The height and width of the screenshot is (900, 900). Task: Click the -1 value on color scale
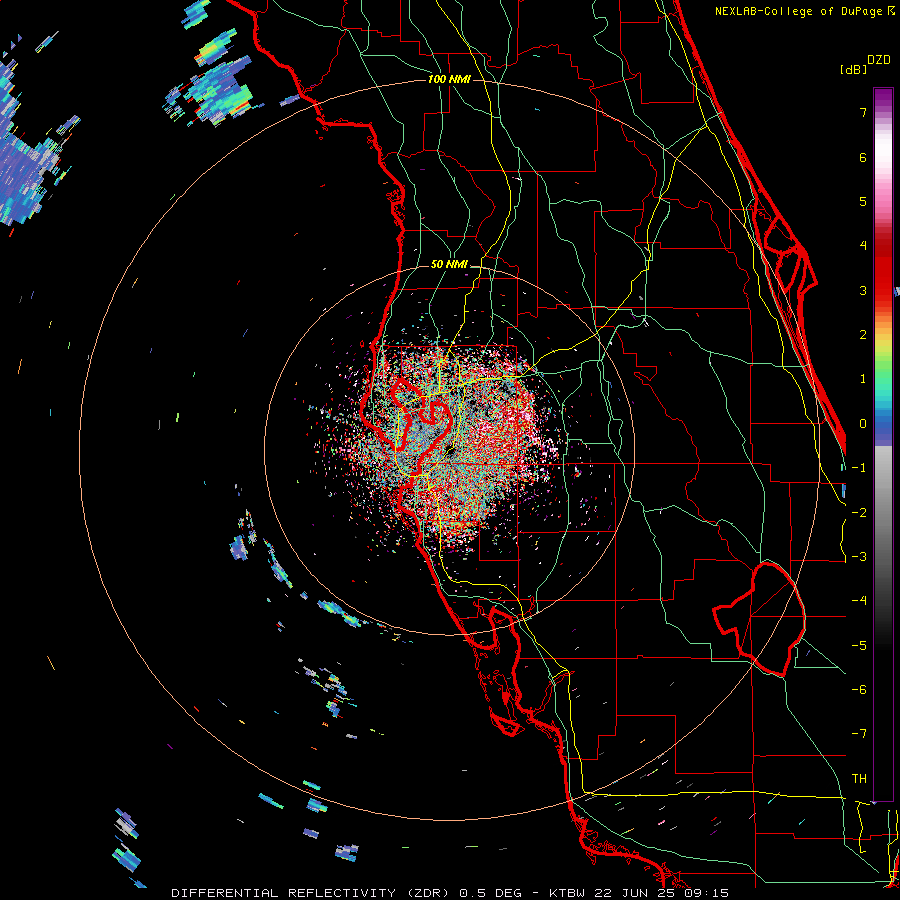point(859,468)
